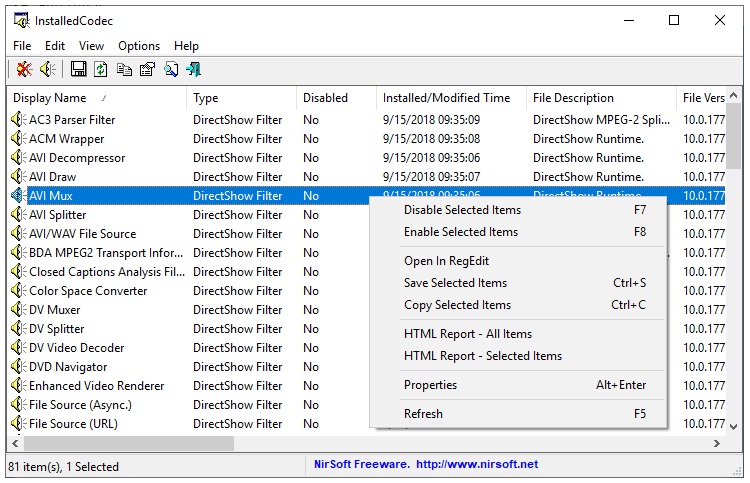Click the Enable Selected Items toolbar icon
This screenshot has width=750, height=483.
point(47,69)
